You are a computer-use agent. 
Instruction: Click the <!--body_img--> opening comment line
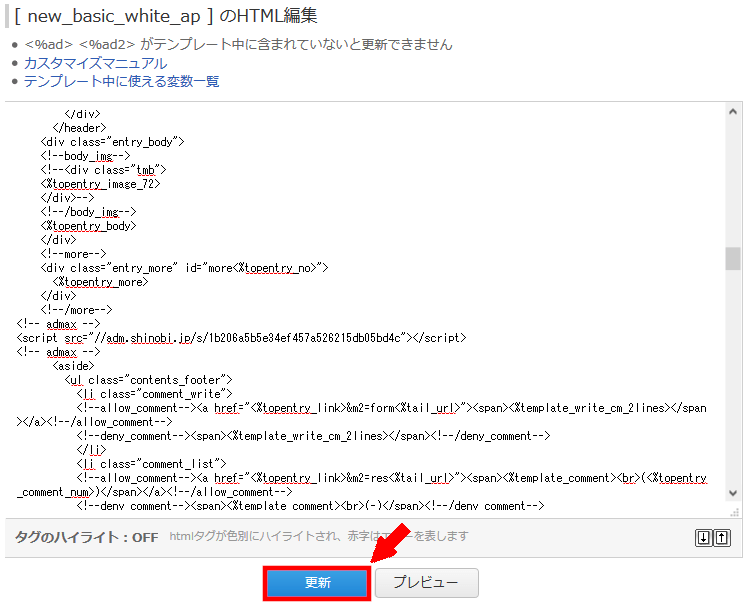(85, 156)
